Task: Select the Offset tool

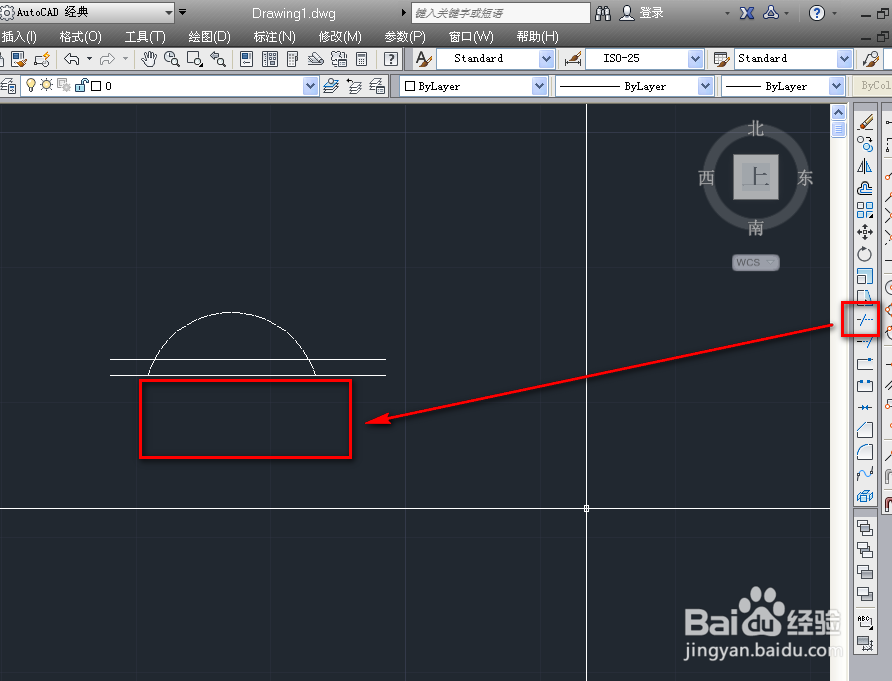Action: click(x=865, y=188)
